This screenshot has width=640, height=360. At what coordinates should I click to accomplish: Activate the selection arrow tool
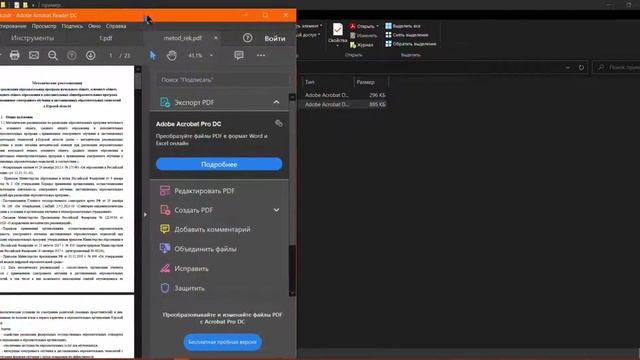pyautogui.click(x=153, y=55)
